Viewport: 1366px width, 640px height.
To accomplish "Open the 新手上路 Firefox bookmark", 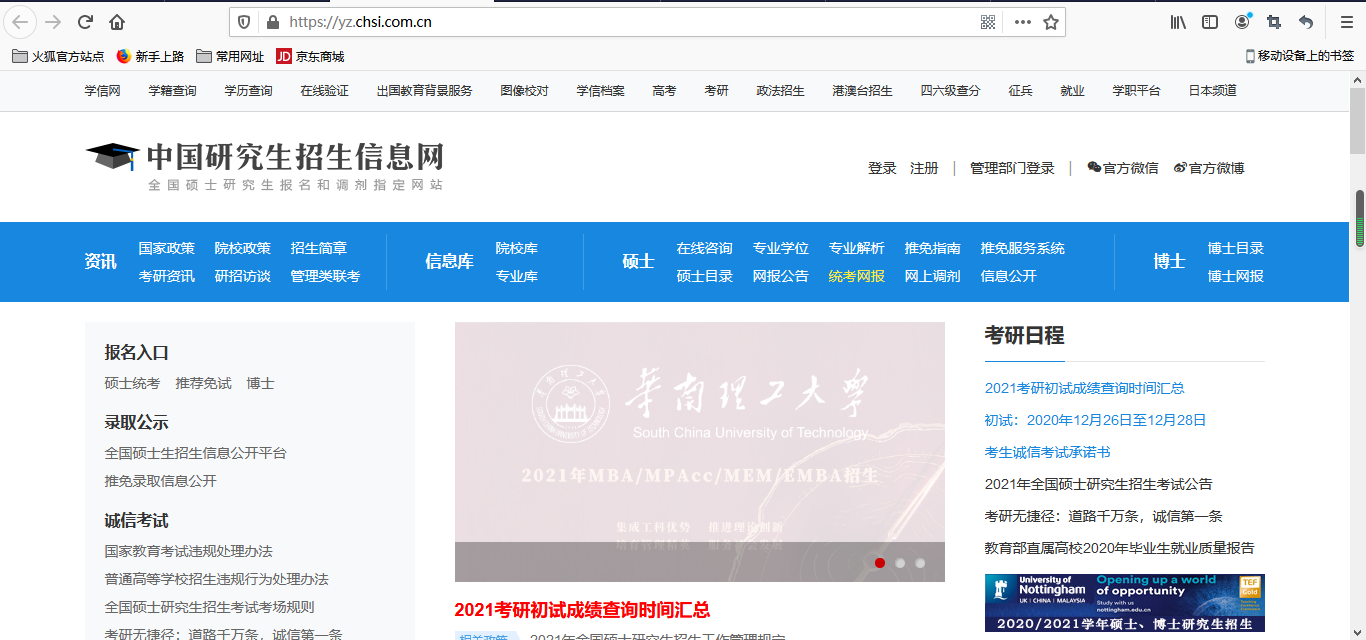I will point(150,56).
